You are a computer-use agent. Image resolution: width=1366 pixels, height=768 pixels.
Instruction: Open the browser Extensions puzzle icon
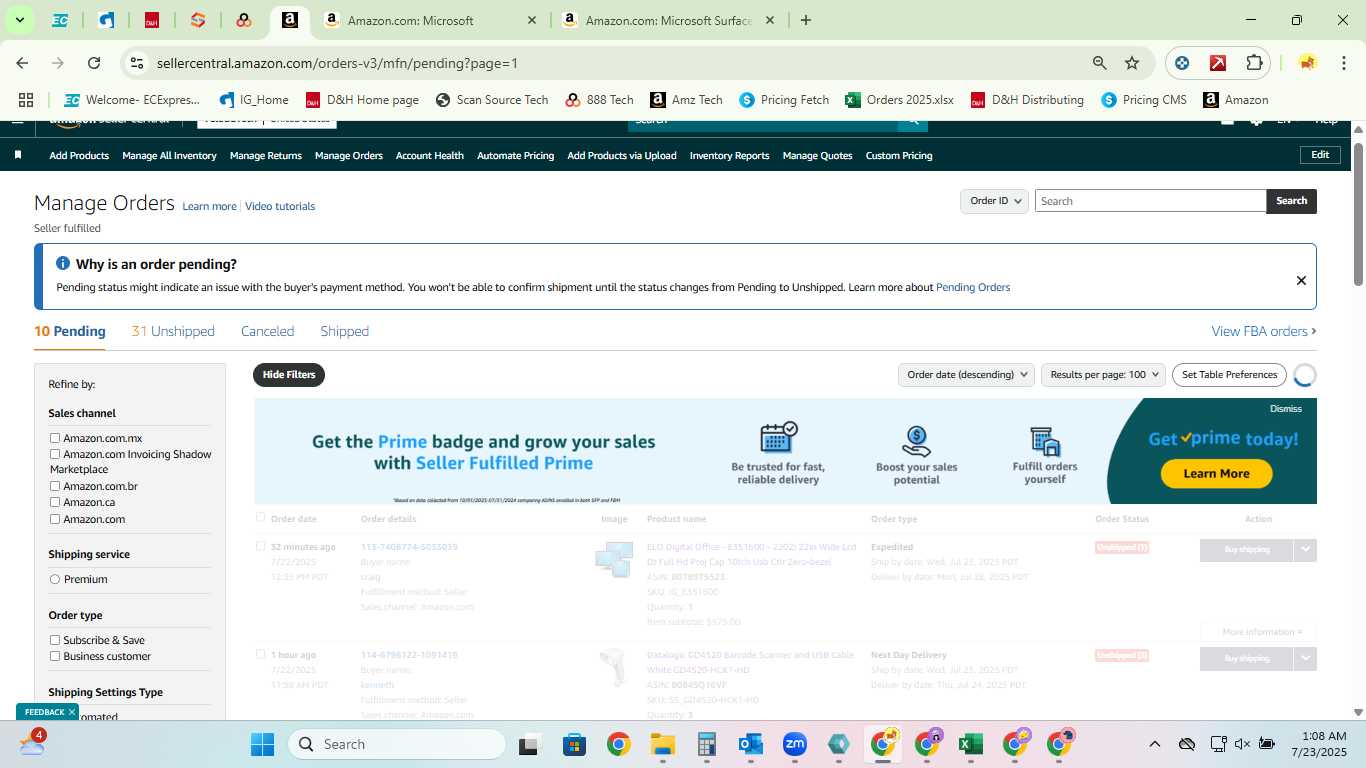point(1254,63)
